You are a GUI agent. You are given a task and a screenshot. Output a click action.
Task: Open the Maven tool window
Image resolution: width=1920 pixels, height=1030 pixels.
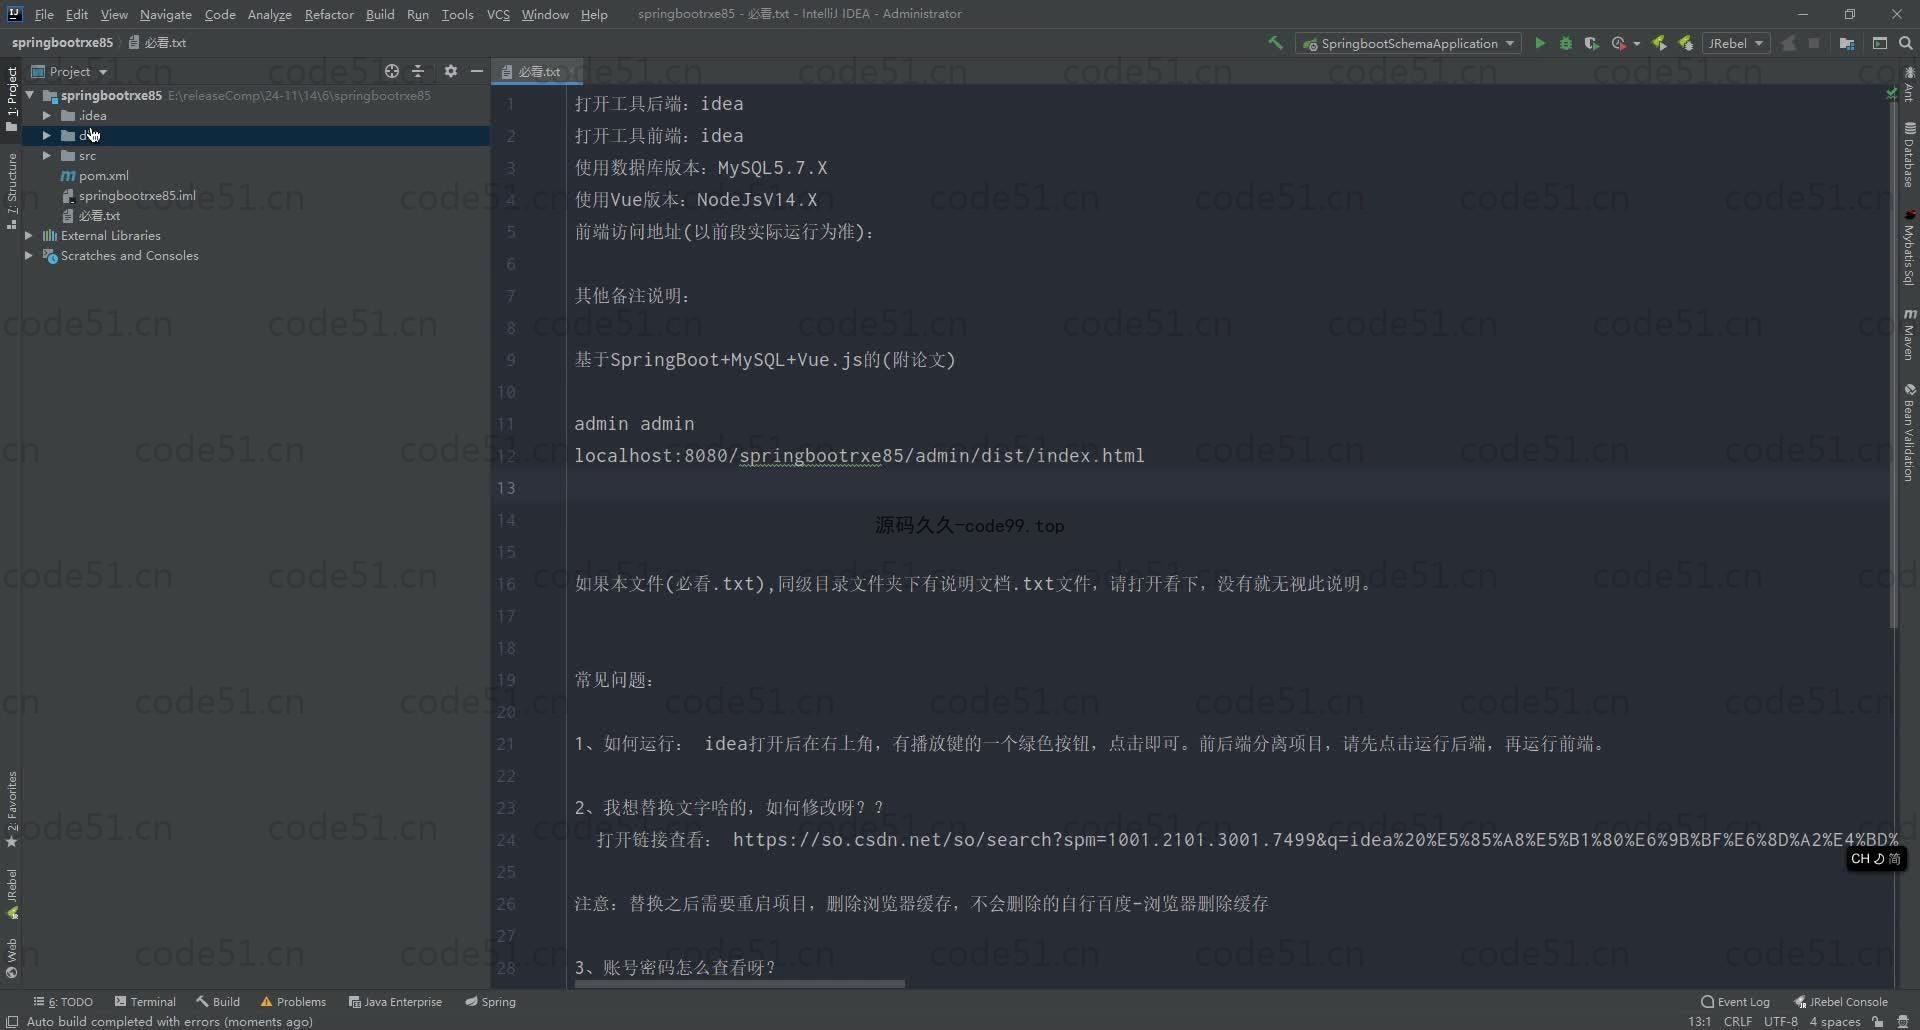[1909, 335]
